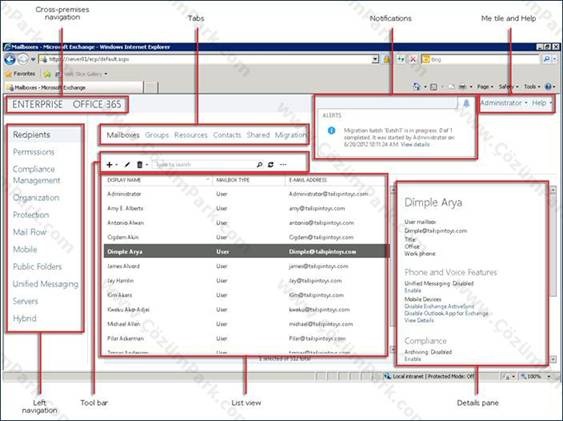Open Organization in left navigation
This screenshot has width=563, height=421.
click(36, 198)
